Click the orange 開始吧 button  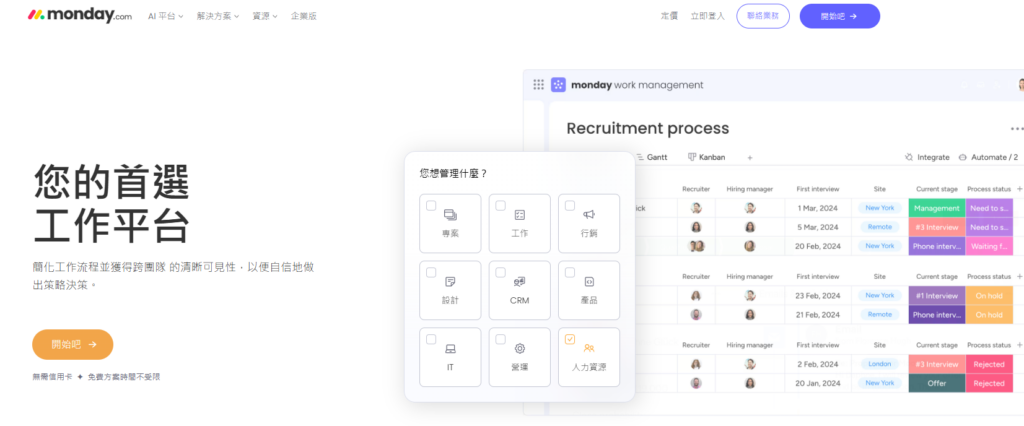[72, 344]
